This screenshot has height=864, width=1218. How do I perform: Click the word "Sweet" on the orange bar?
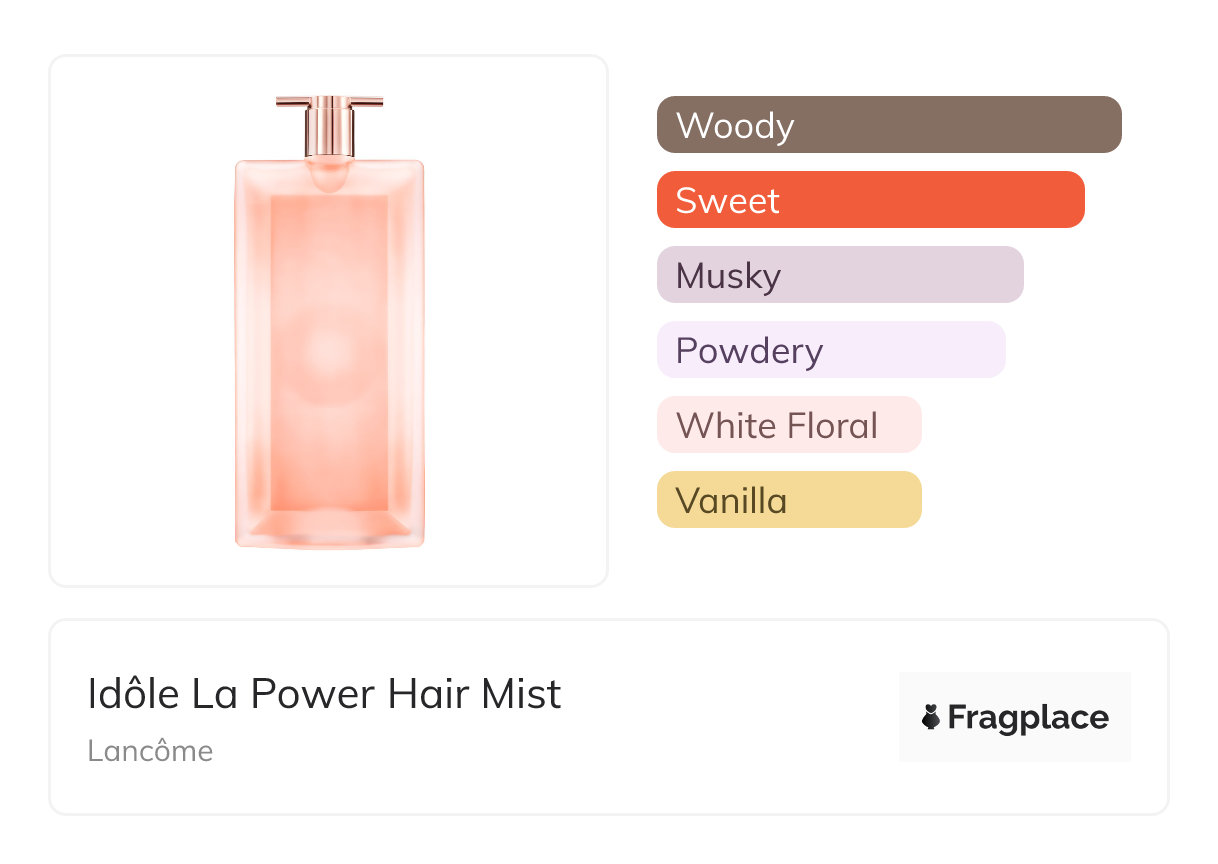(x=727, y=201)
